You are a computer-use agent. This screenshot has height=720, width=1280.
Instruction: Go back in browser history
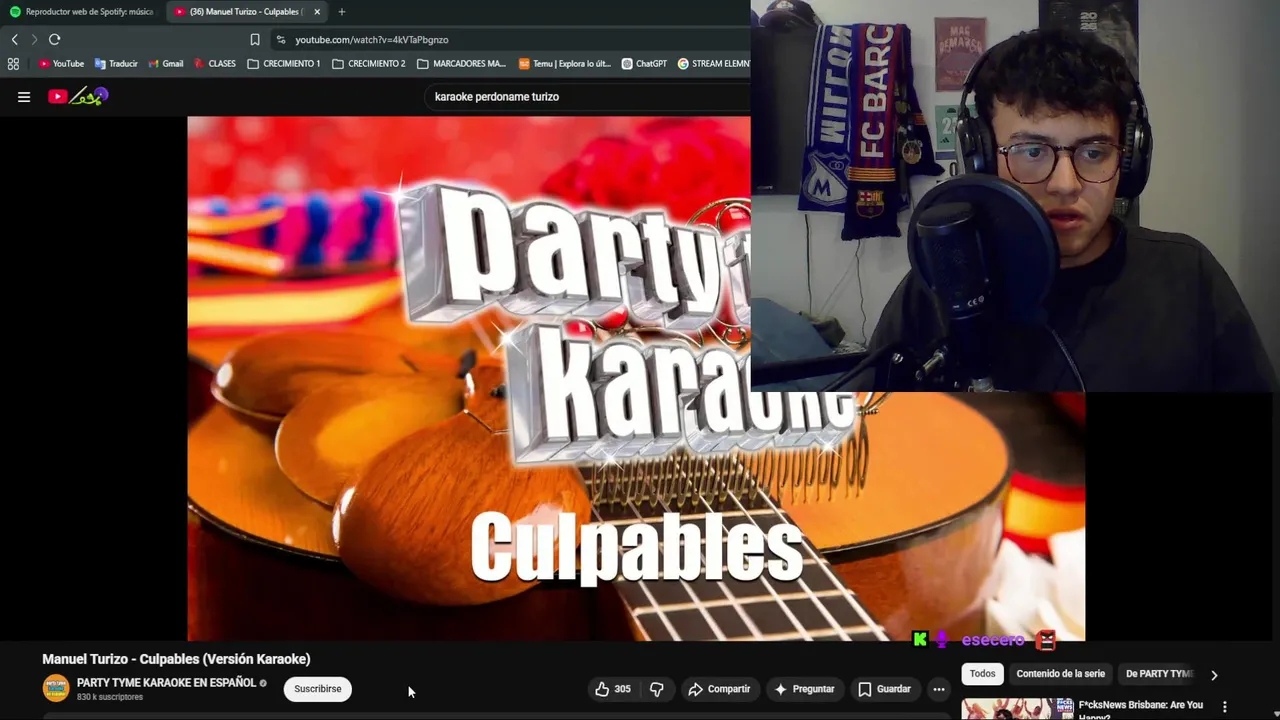pyautogui.click(x=14, y=39)
